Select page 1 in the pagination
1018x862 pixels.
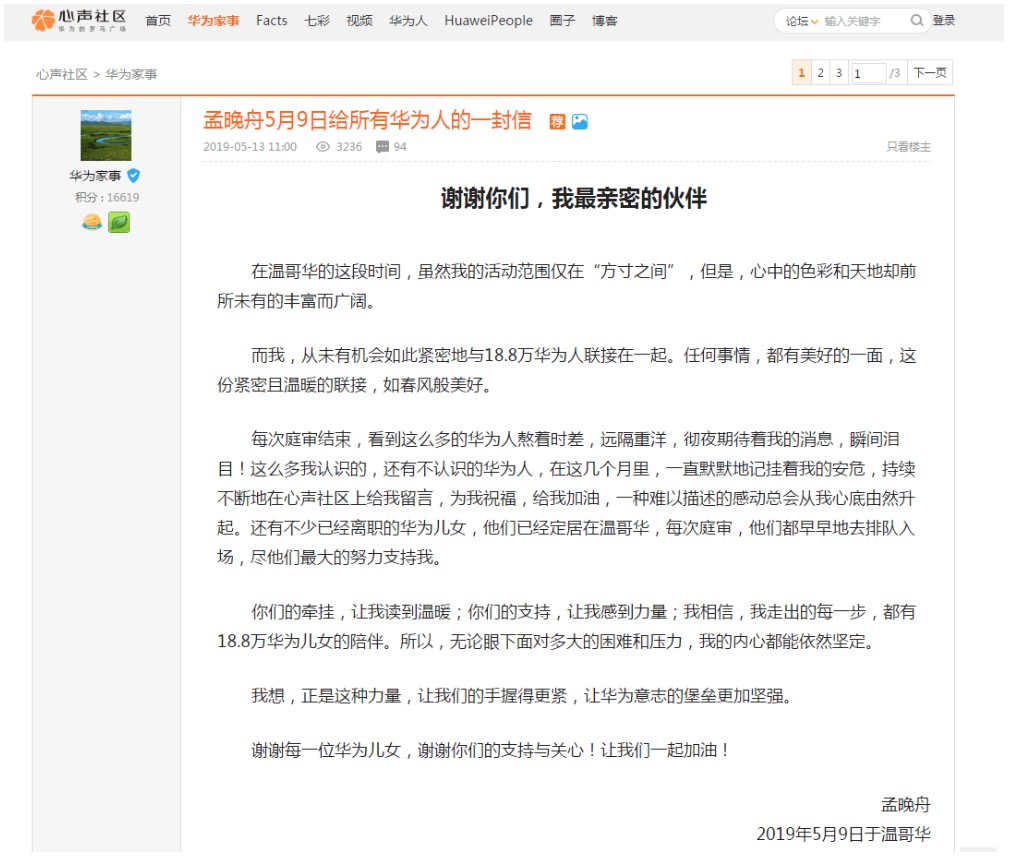click(x=801, y=73)
